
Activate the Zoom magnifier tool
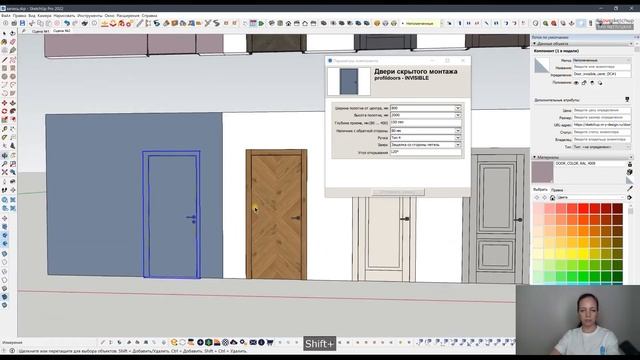[4, 164]
